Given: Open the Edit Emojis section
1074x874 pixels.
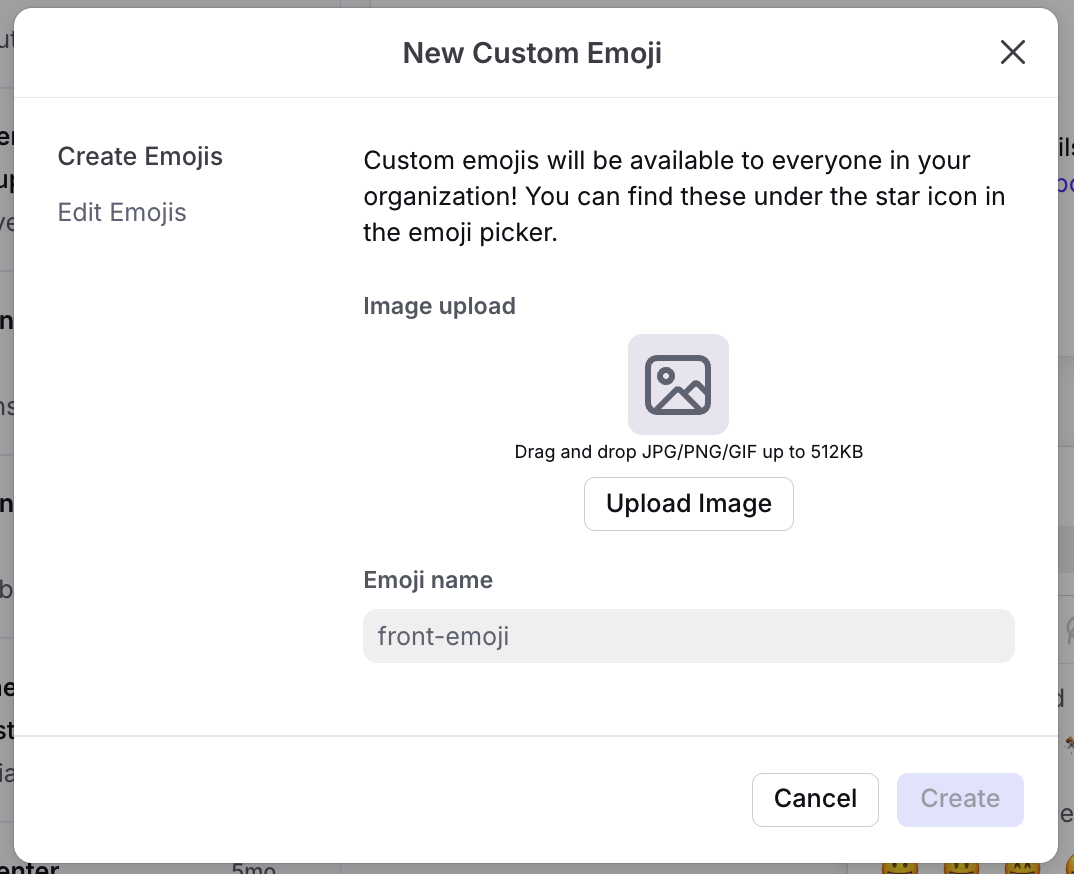Looking at the screenshot, I should 122,213.
